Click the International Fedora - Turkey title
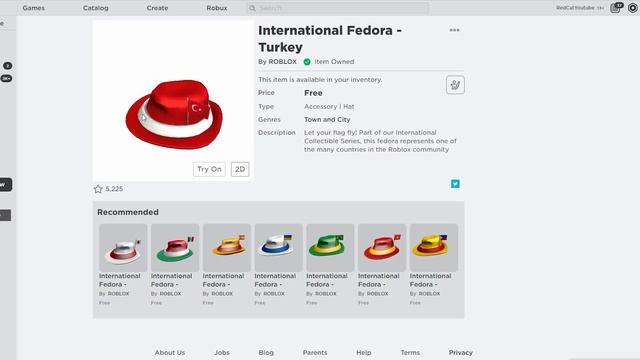Image resolution: width=640 pixels, height=360 pixels. pyautogui.click(x=330, y=39)
